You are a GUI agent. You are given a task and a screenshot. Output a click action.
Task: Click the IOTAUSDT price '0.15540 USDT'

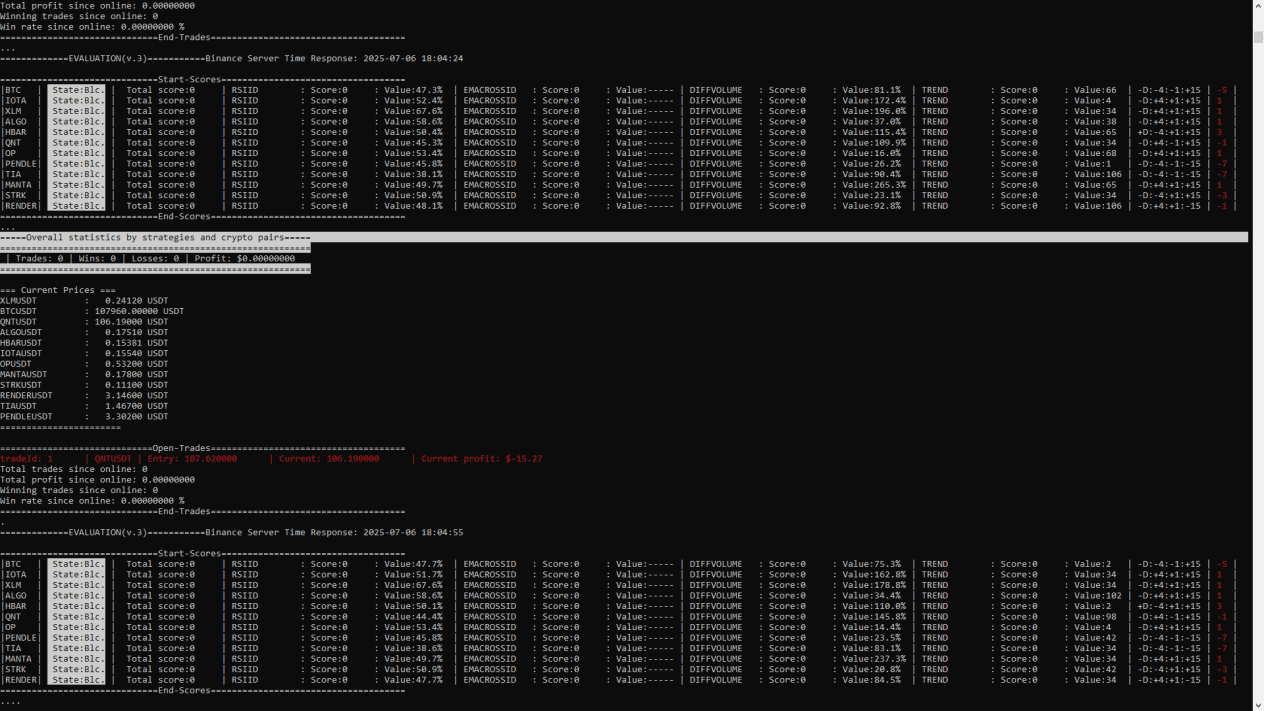(137, 353)
